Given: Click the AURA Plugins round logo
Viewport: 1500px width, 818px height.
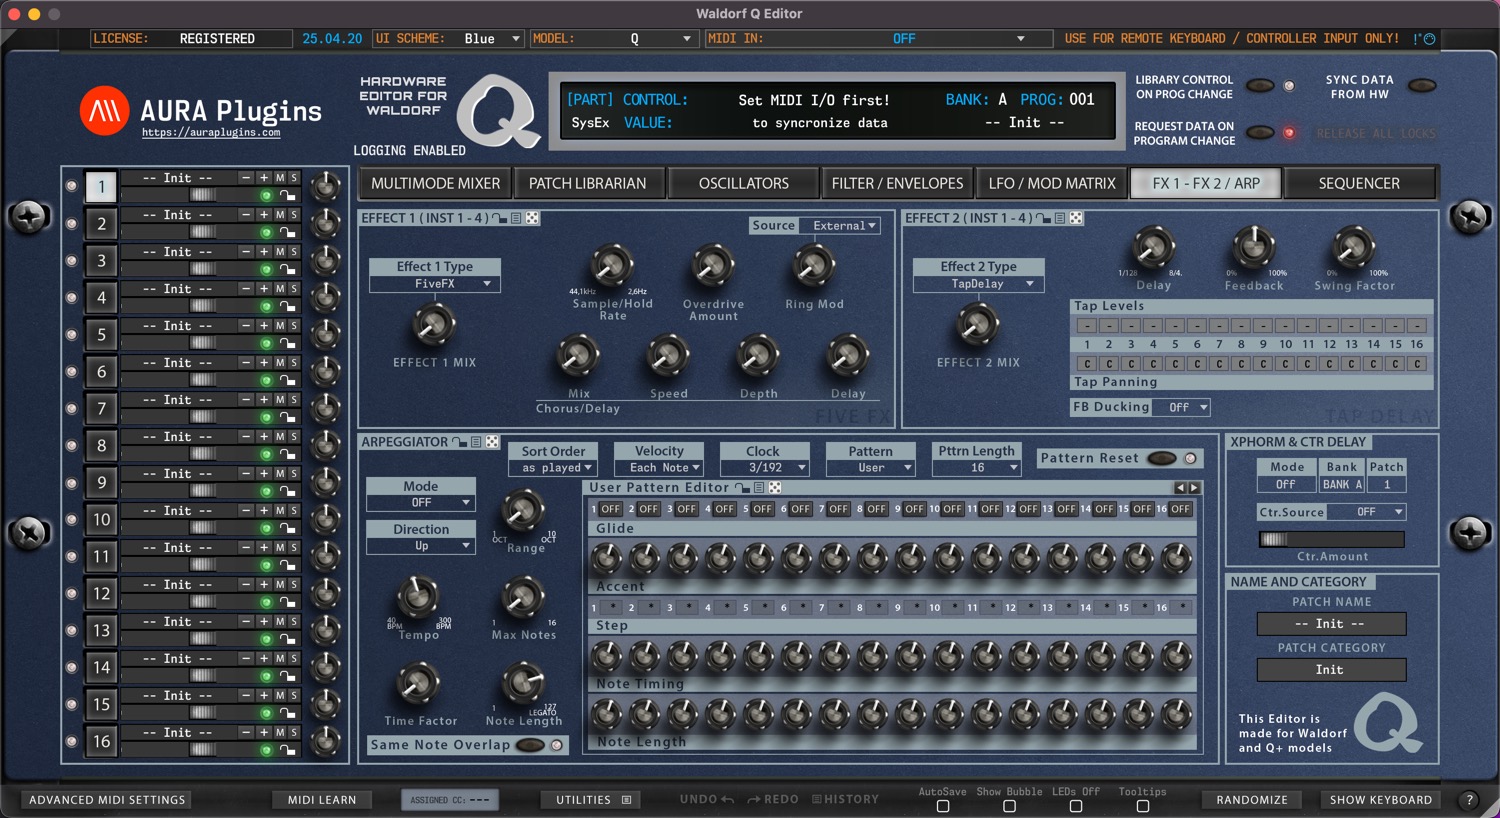Looking at the screenshot, I should (x=105, y=111).
